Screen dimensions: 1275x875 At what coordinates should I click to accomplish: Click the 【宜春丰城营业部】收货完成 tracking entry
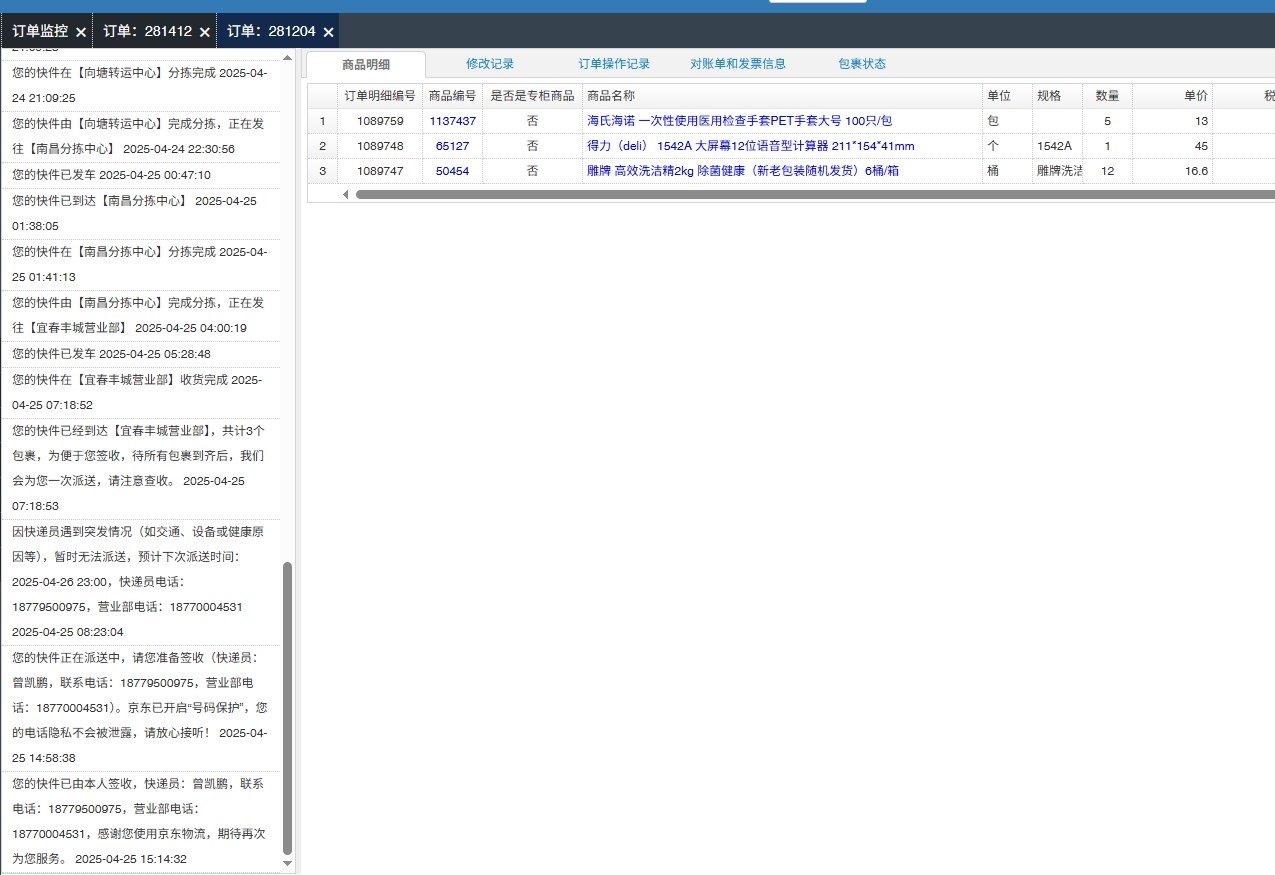pyautogui.click(x=140, y=392)
